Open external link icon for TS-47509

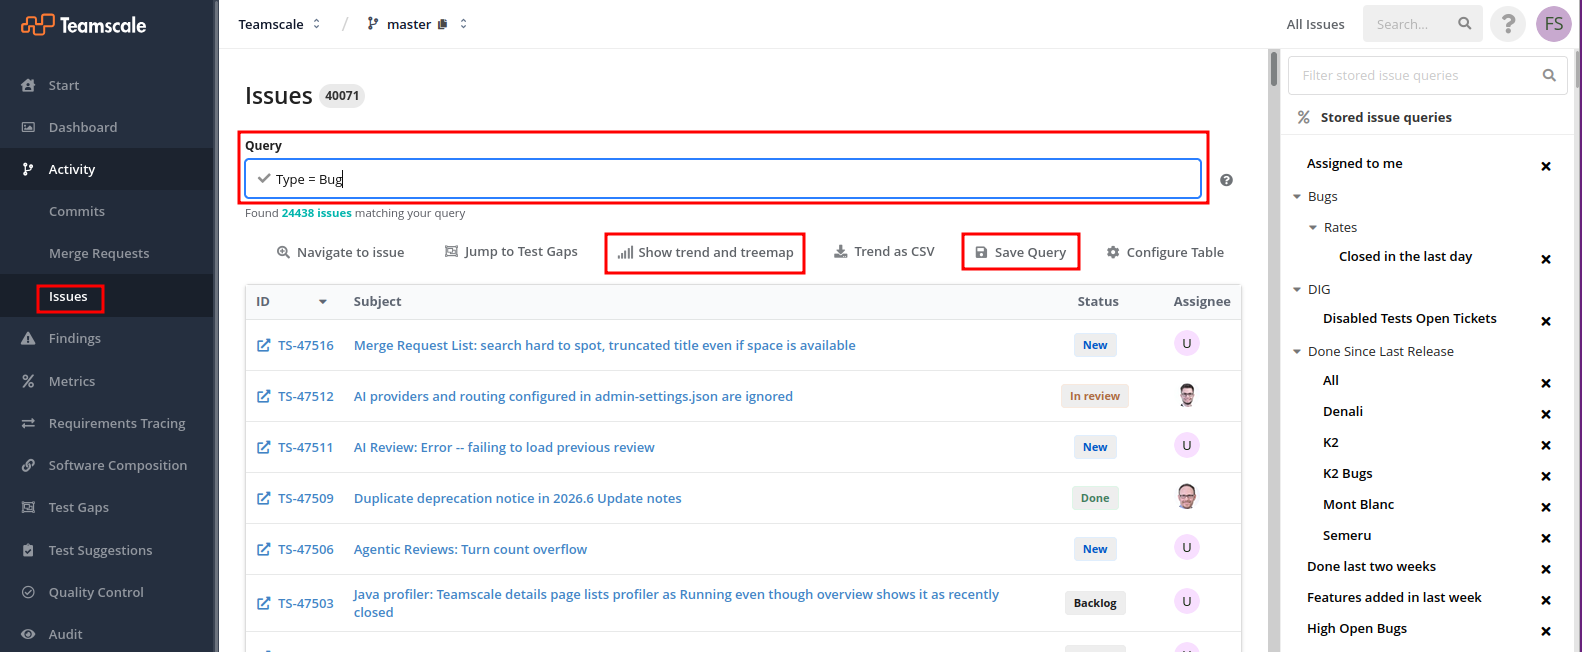[263, 498]
